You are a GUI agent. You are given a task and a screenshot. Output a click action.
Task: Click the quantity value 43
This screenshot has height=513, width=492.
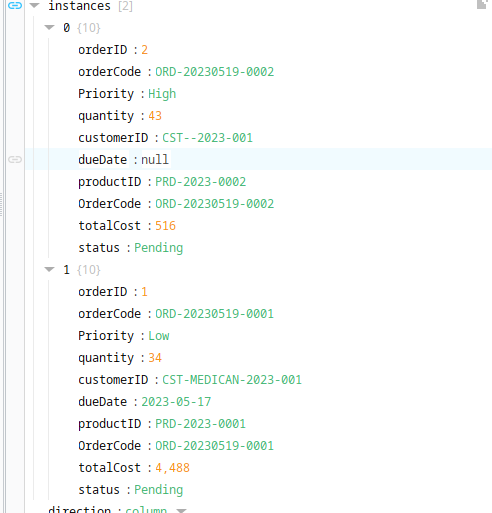tap(155, 116)
